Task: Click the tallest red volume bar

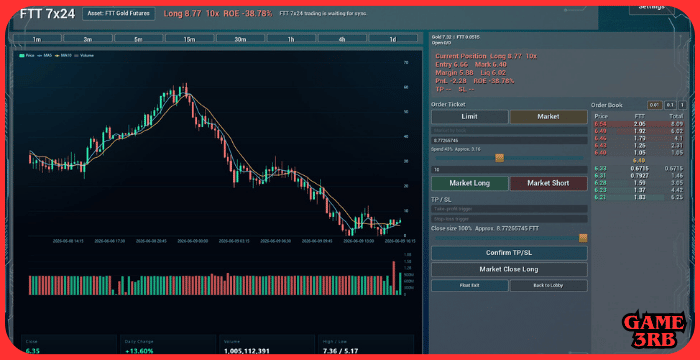Action: (394, 278)
